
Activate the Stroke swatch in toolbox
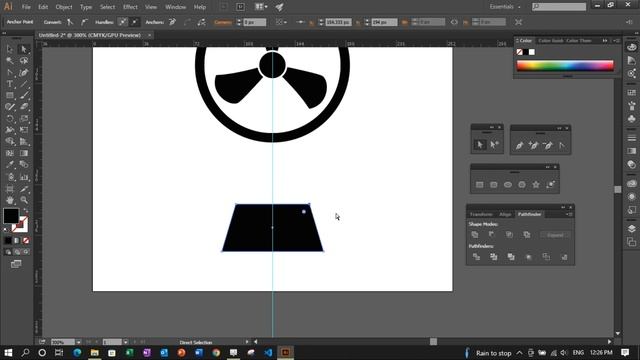[x=20, y=224]
